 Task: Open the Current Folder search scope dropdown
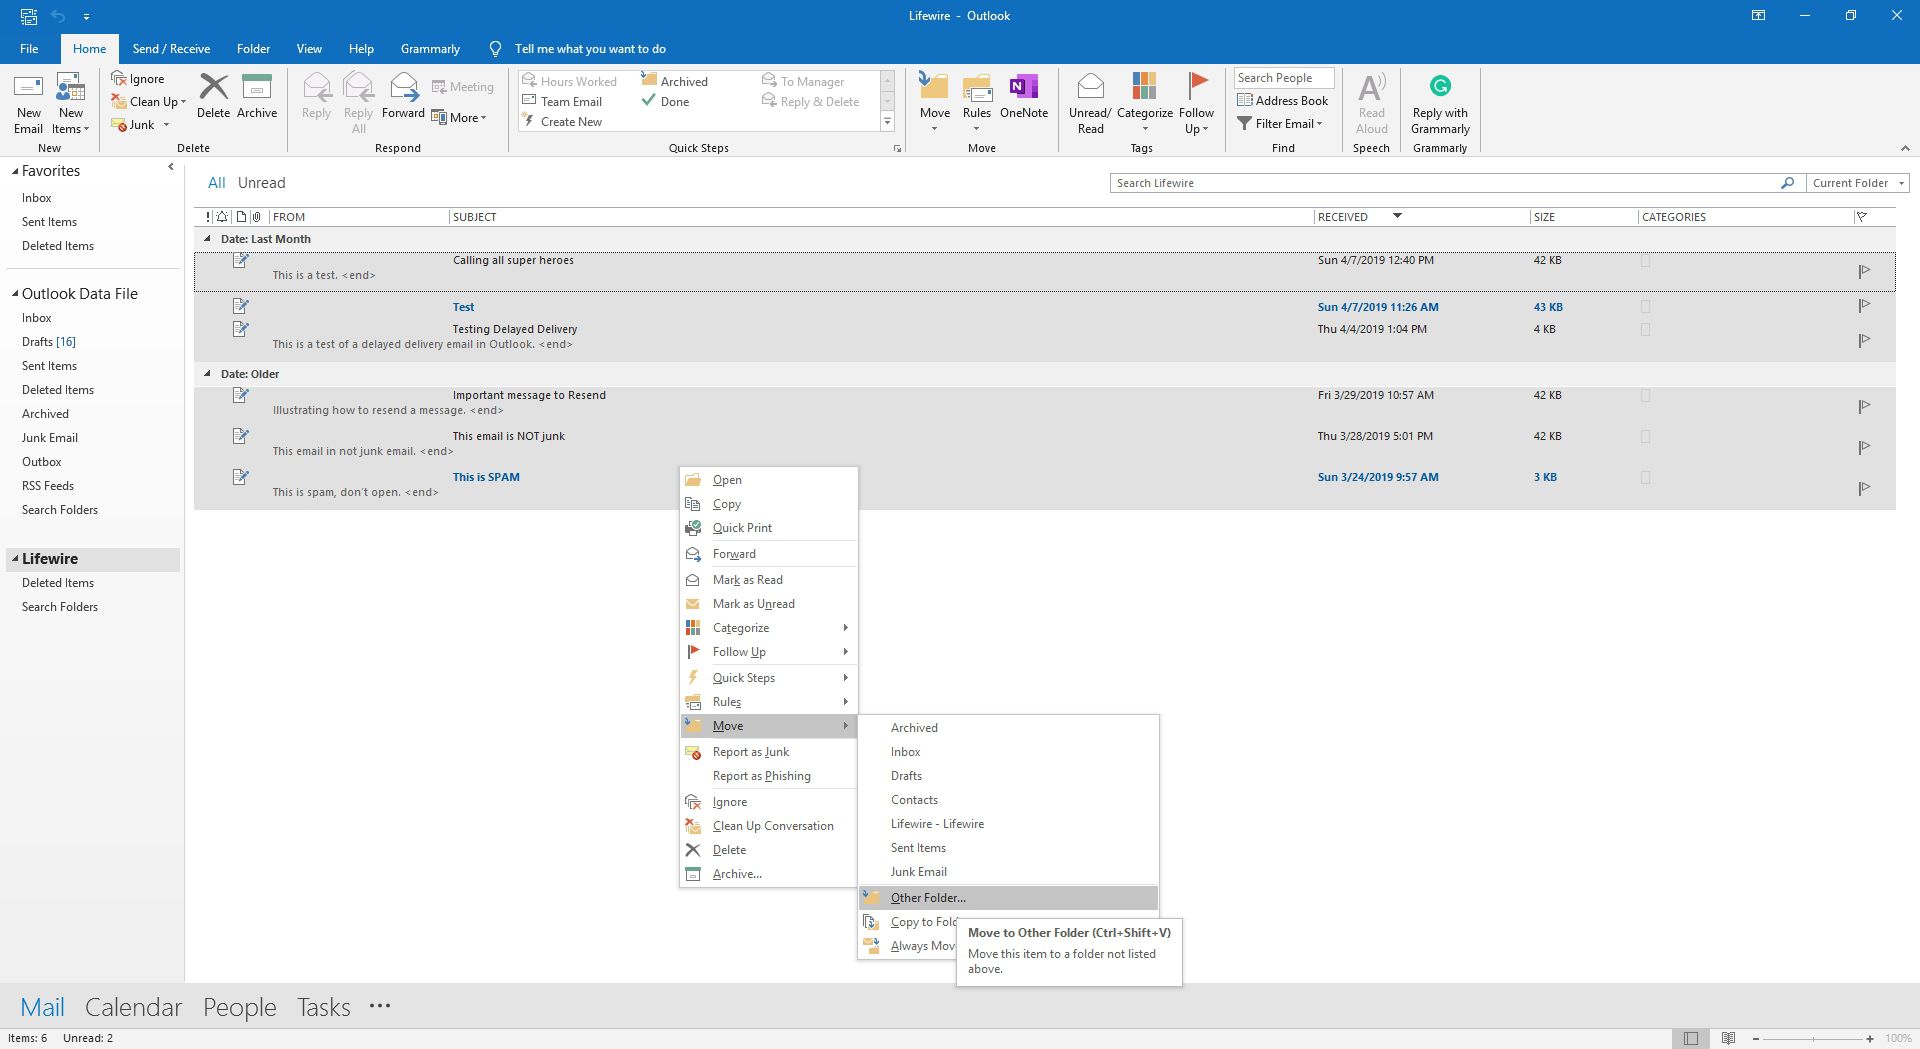pyautogui.click(x=1858, y=183)
